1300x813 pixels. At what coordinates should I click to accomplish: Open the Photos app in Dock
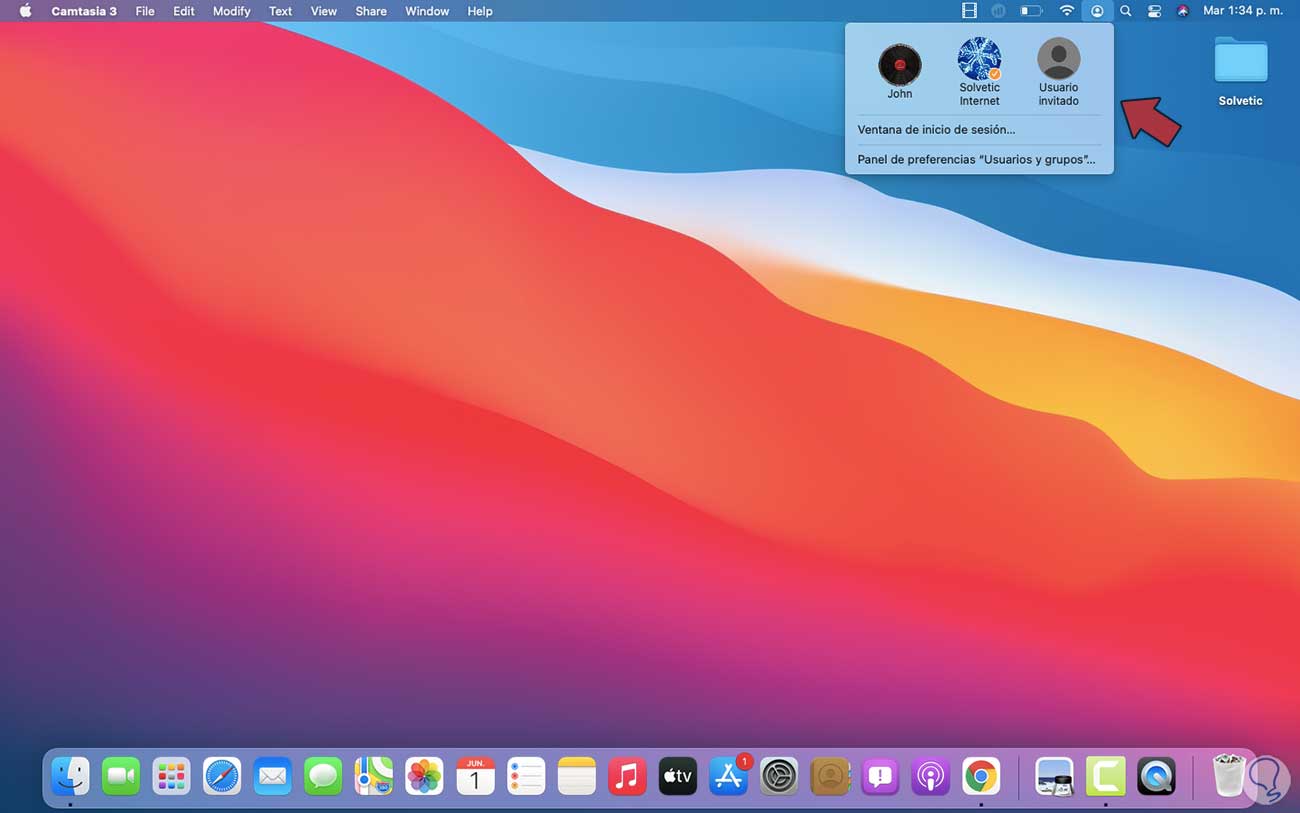coord(424,776)
